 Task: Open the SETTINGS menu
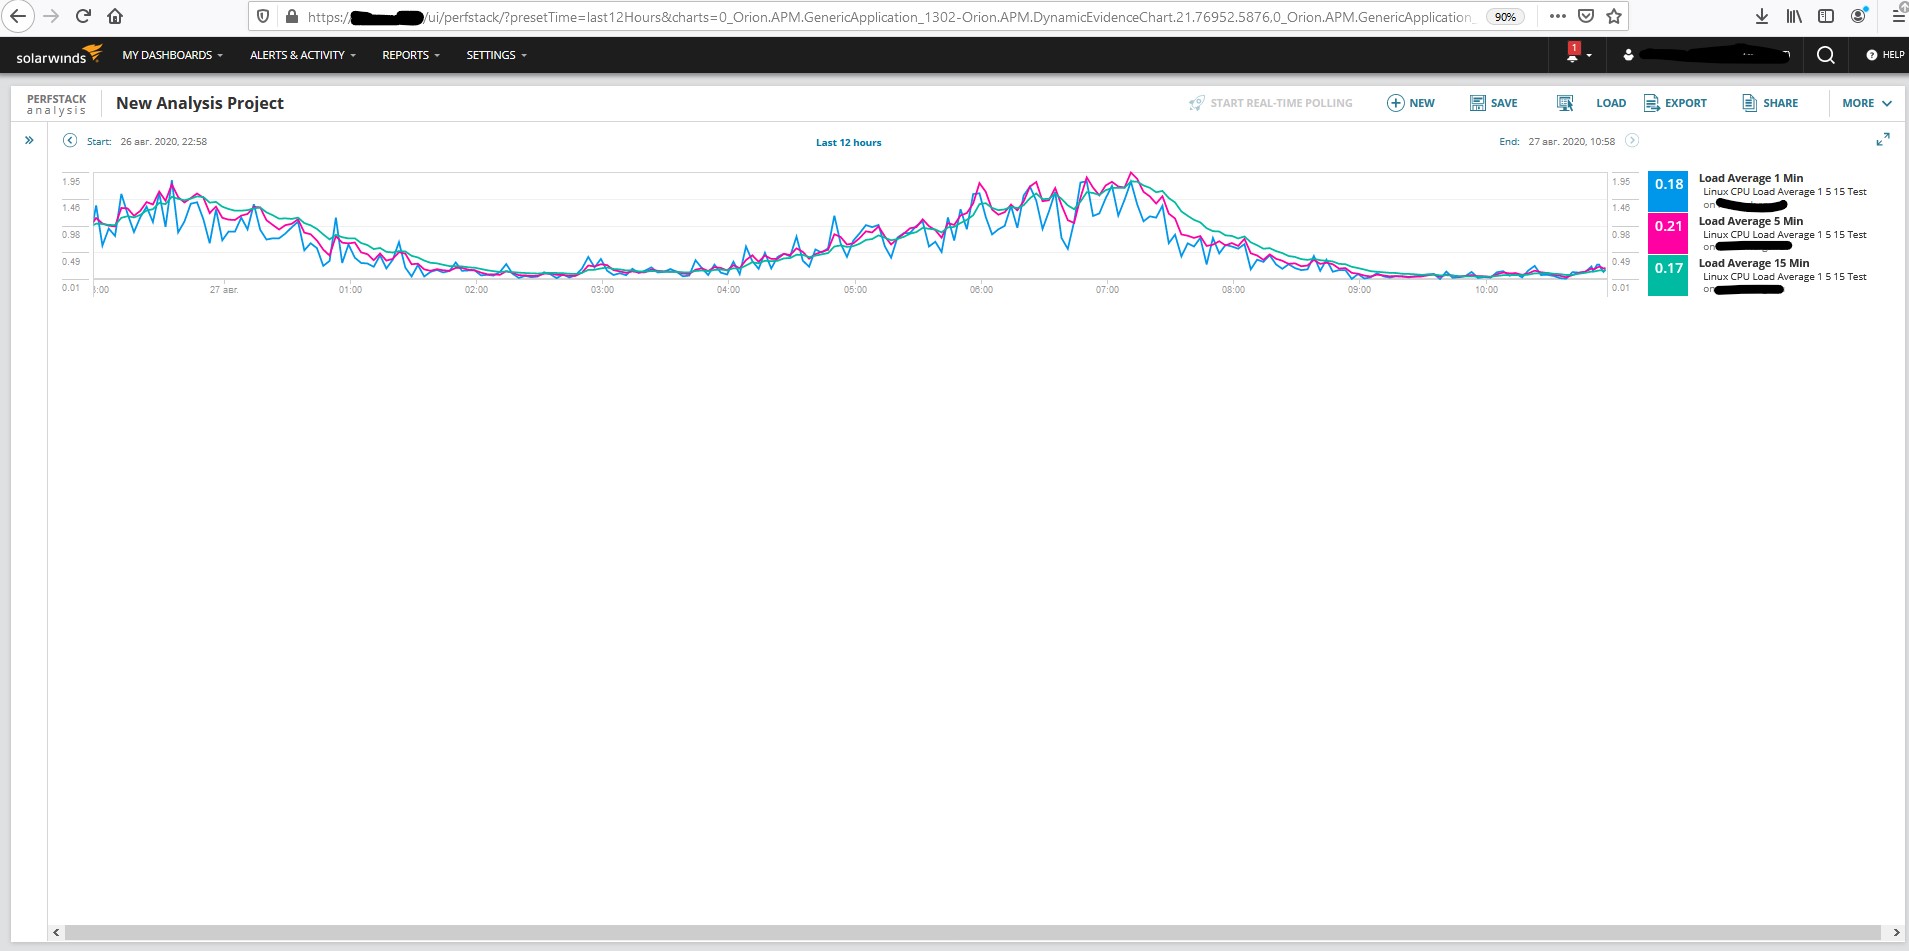pyautogui.click(x=496, y=55)
